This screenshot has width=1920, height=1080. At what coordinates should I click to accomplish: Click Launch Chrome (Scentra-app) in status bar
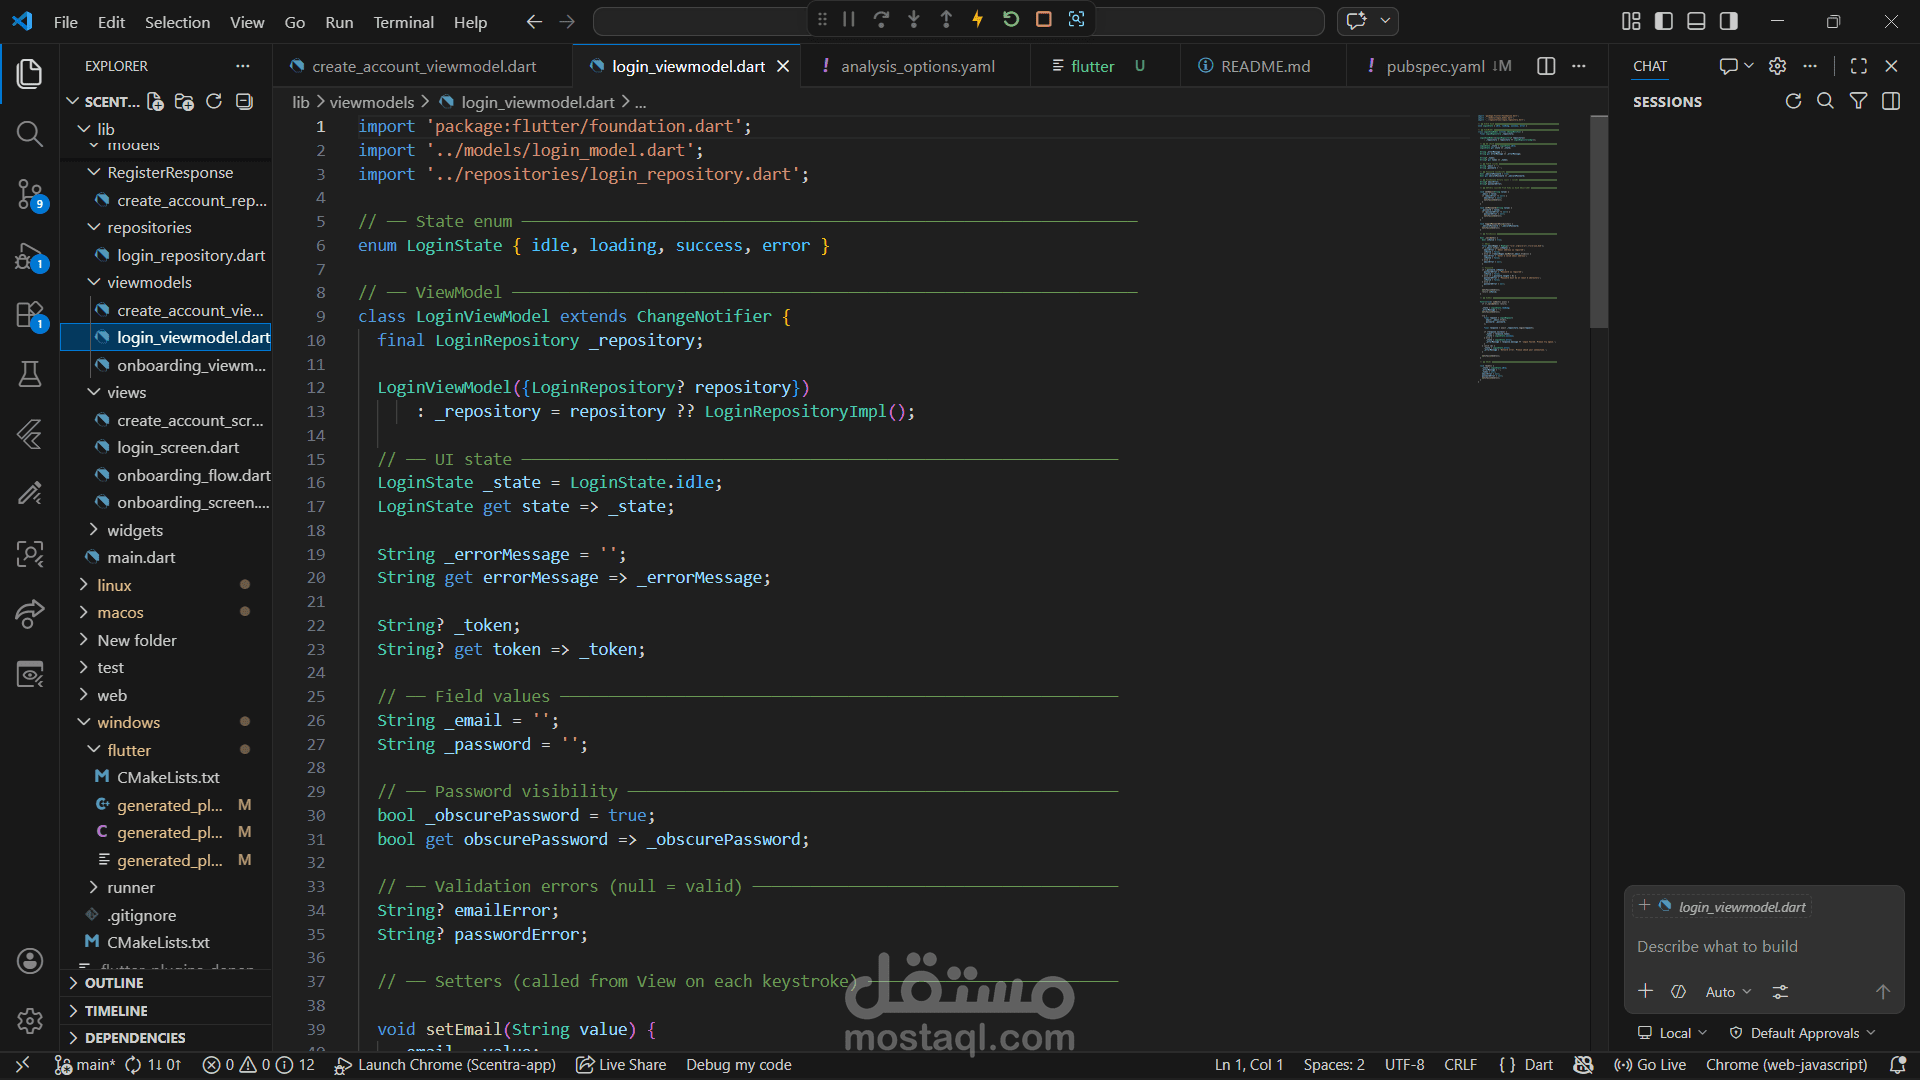point(445,1065)
